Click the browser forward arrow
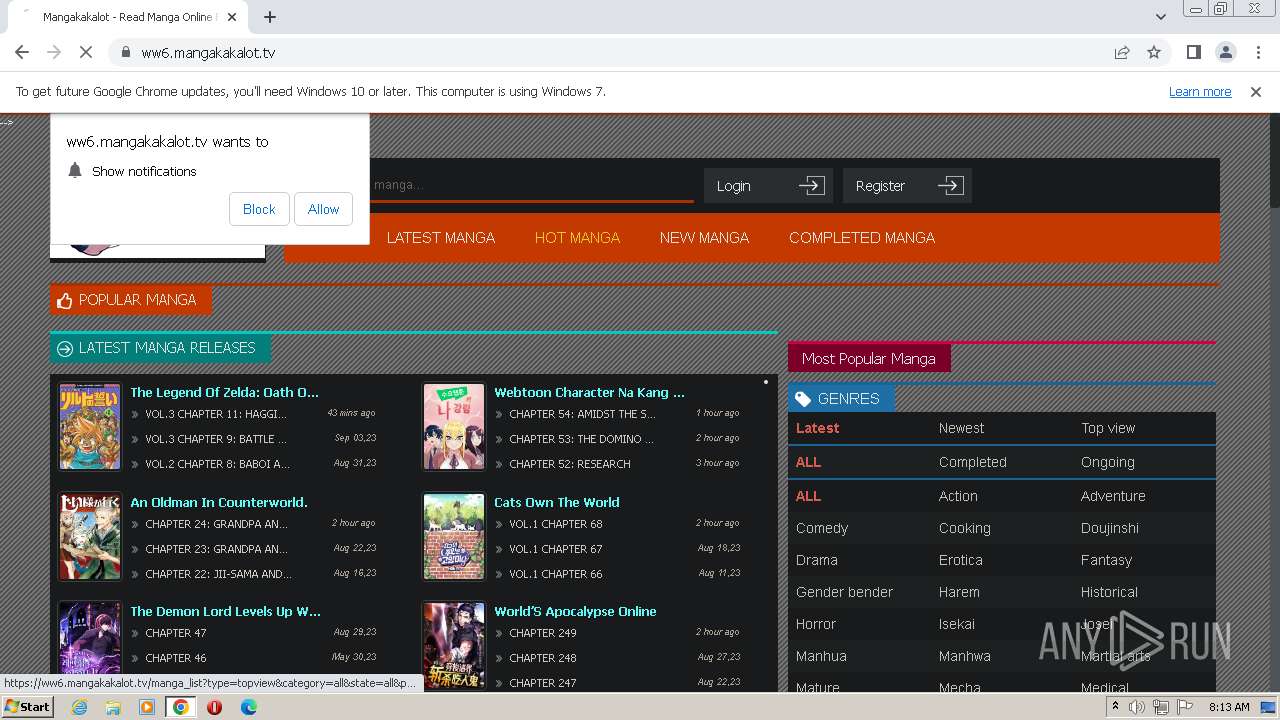The height and width of the screenshot is (720, 1280). [x=54, y=52]
